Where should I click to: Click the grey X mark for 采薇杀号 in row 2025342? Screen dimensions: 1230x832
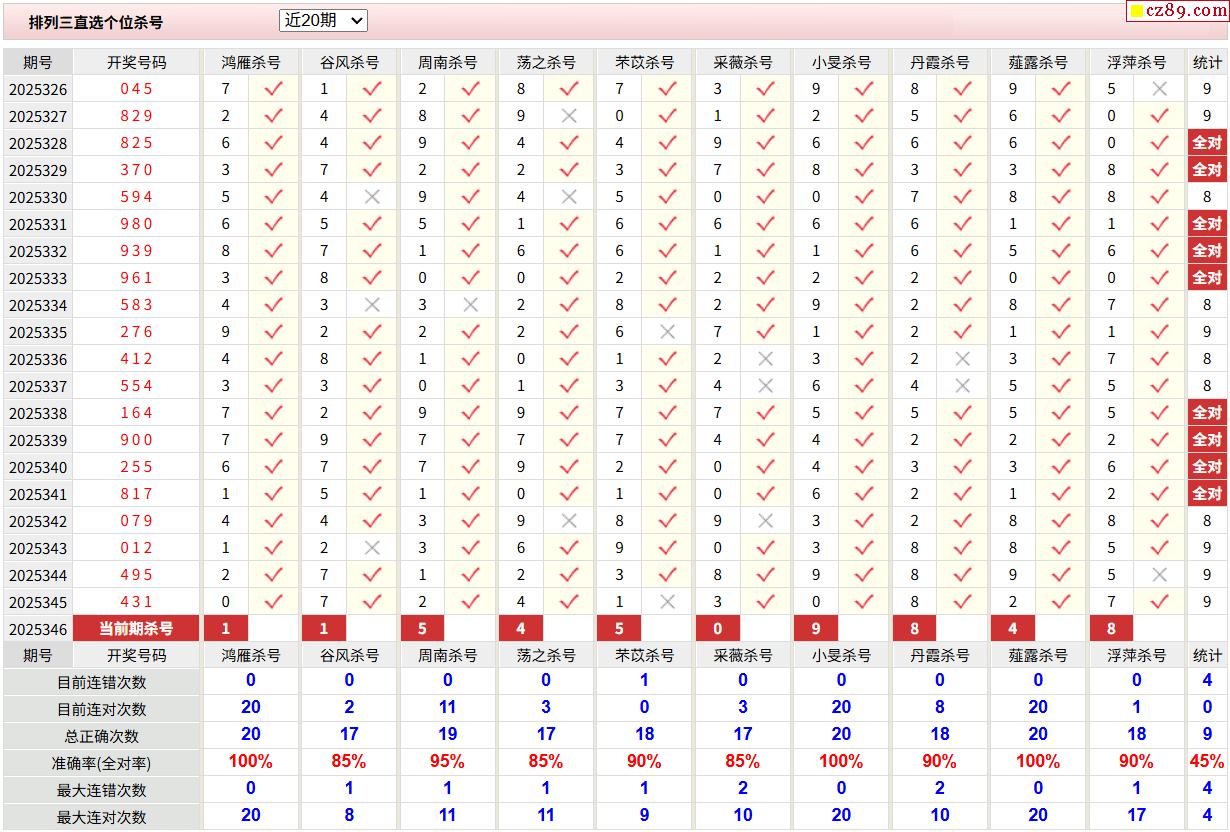(765, 521)
